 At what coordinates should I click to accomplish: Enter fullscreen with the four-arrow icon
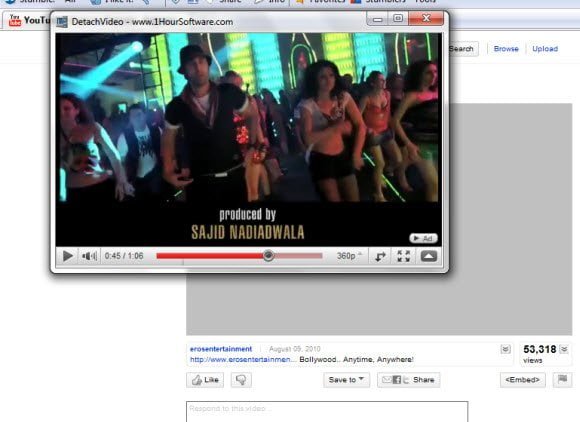(x=404, y=256)
